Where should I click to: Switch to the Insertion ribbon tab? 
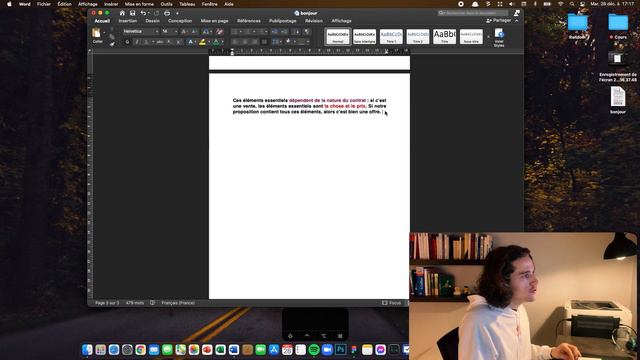(128, 21)
